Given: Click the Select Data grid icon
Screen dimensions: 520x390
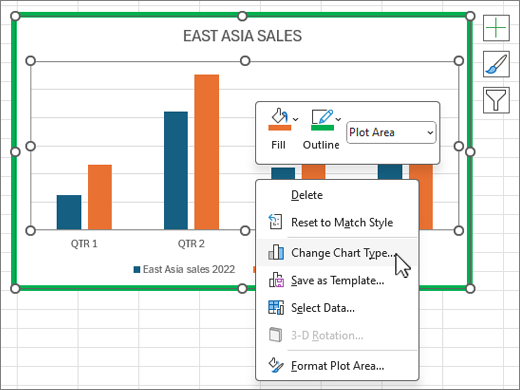Looking at the screenshot, I should [276, 307].
